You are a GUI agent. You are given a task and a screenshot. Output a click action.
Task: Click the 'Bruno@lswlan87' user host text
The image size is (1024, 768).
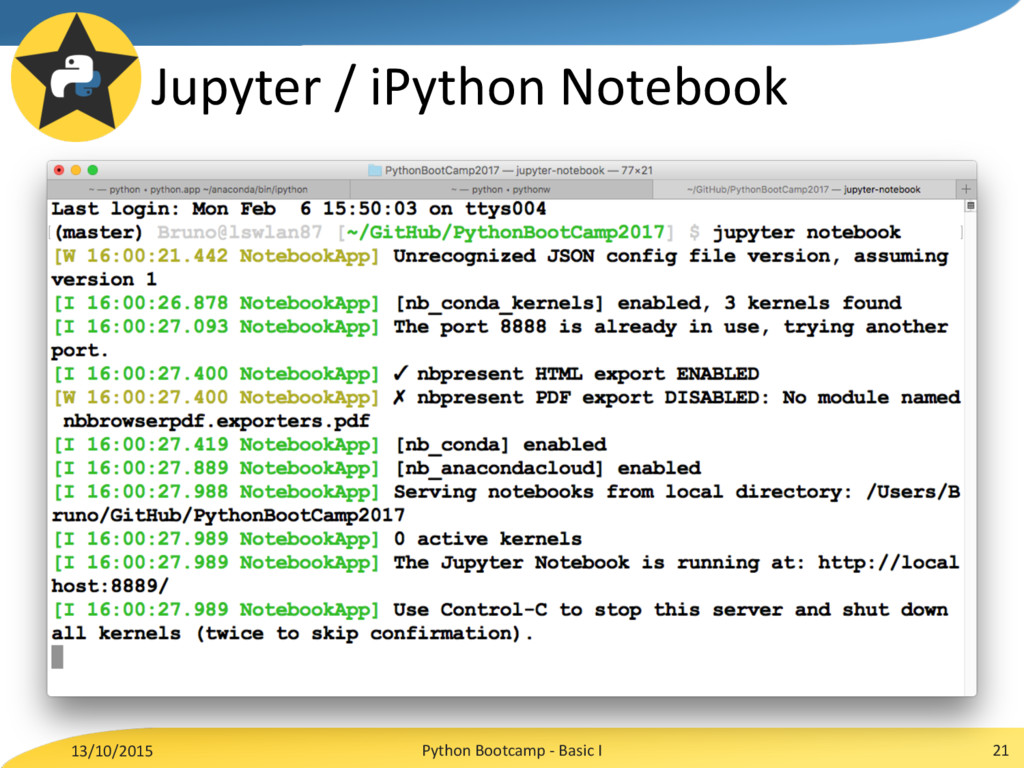[240, 232]
